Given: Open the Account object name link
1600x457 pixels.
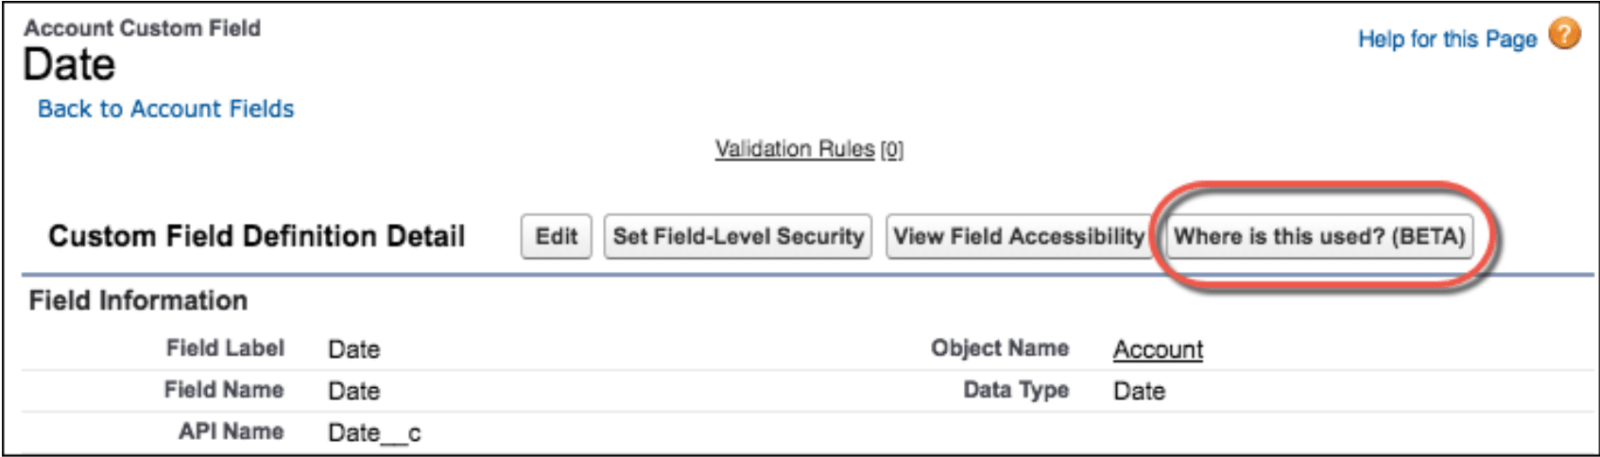Looking at the screenshot, I should 1158,349.
